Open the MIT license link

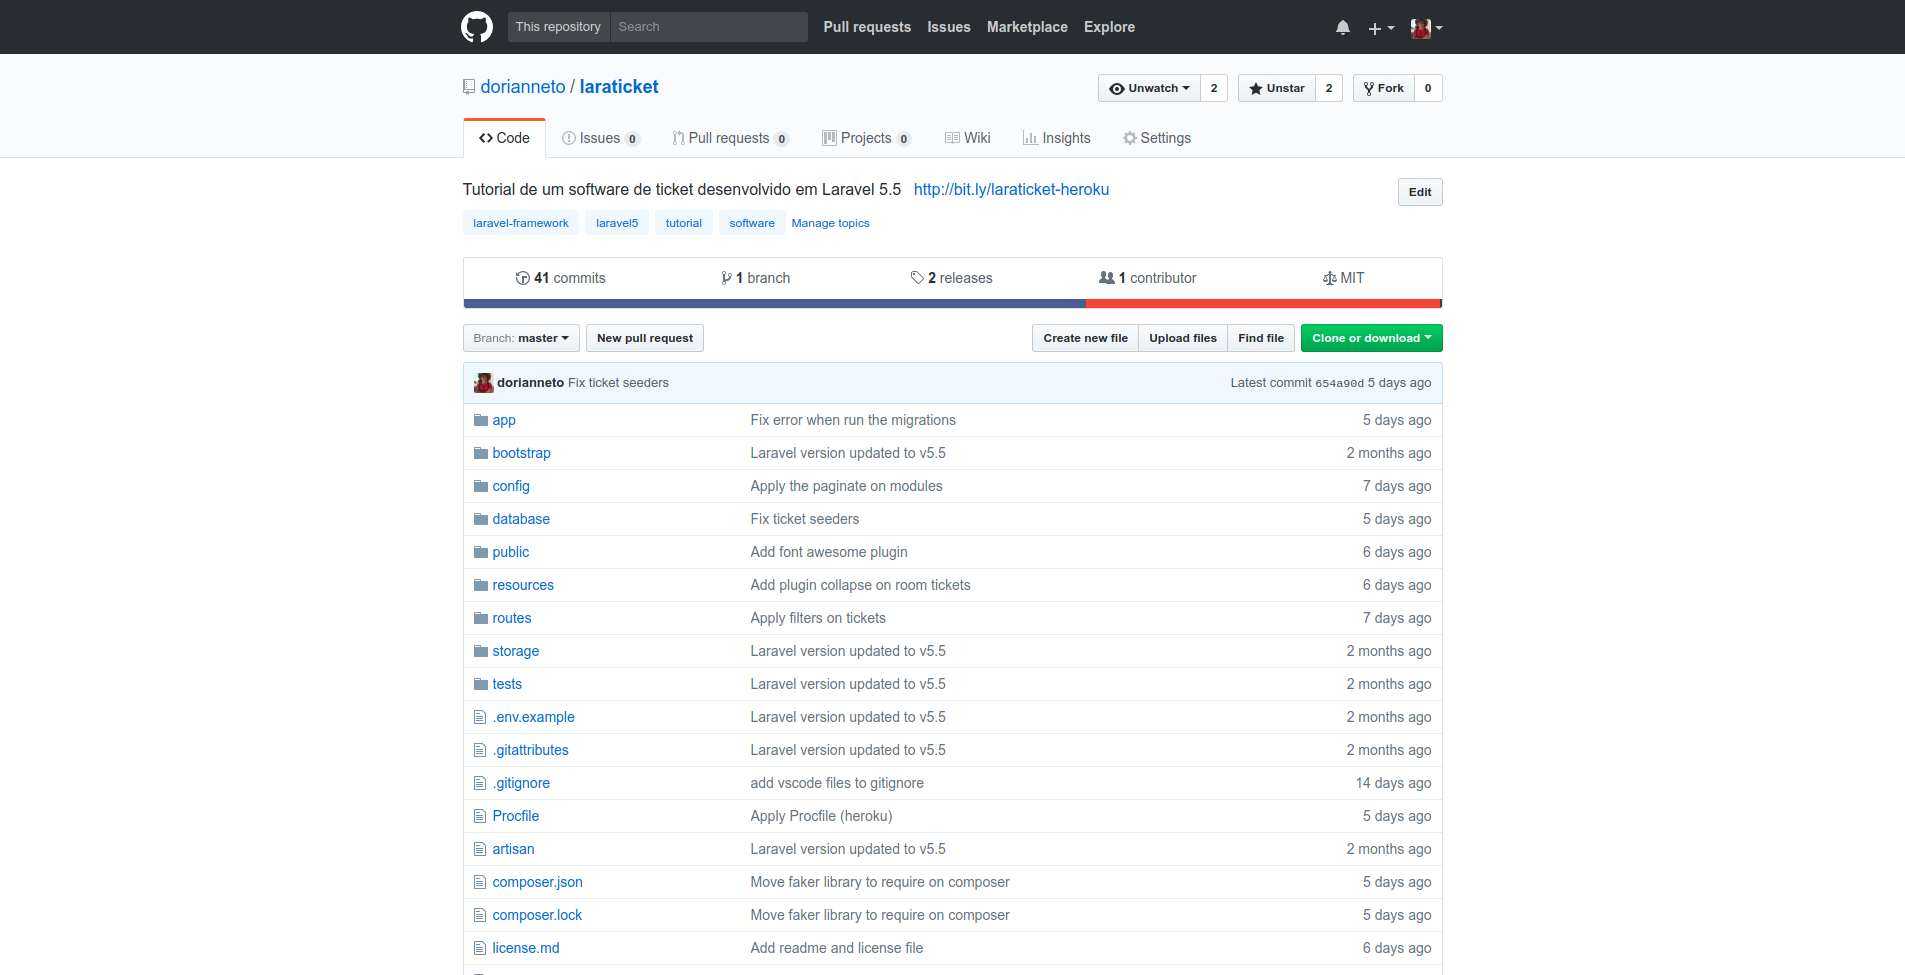[1343, 278]
